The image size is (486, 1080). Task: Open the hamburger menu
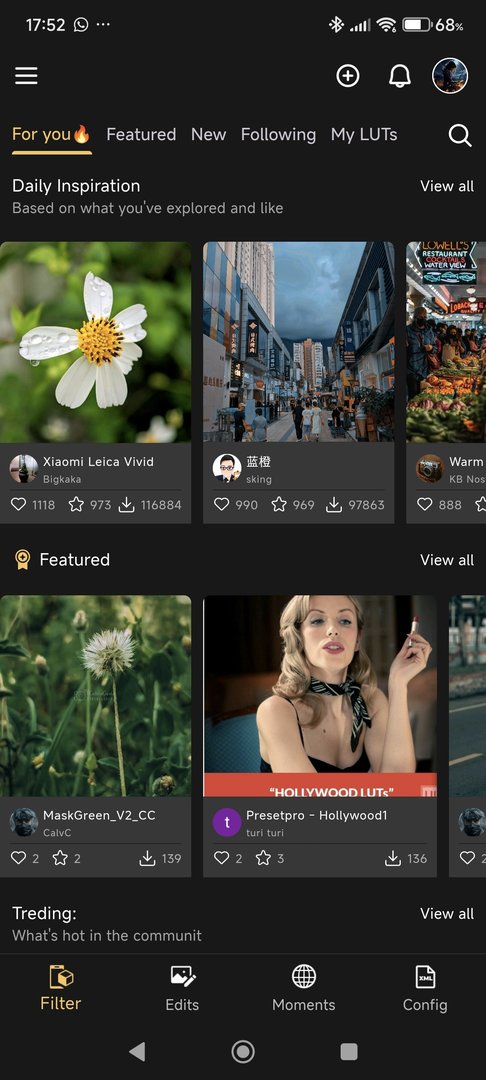(26, 76)
